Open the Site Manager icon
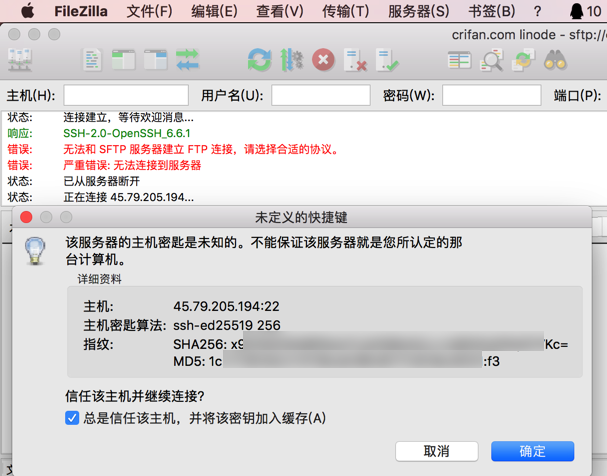The image size is (607, 476). coord(20,60)
